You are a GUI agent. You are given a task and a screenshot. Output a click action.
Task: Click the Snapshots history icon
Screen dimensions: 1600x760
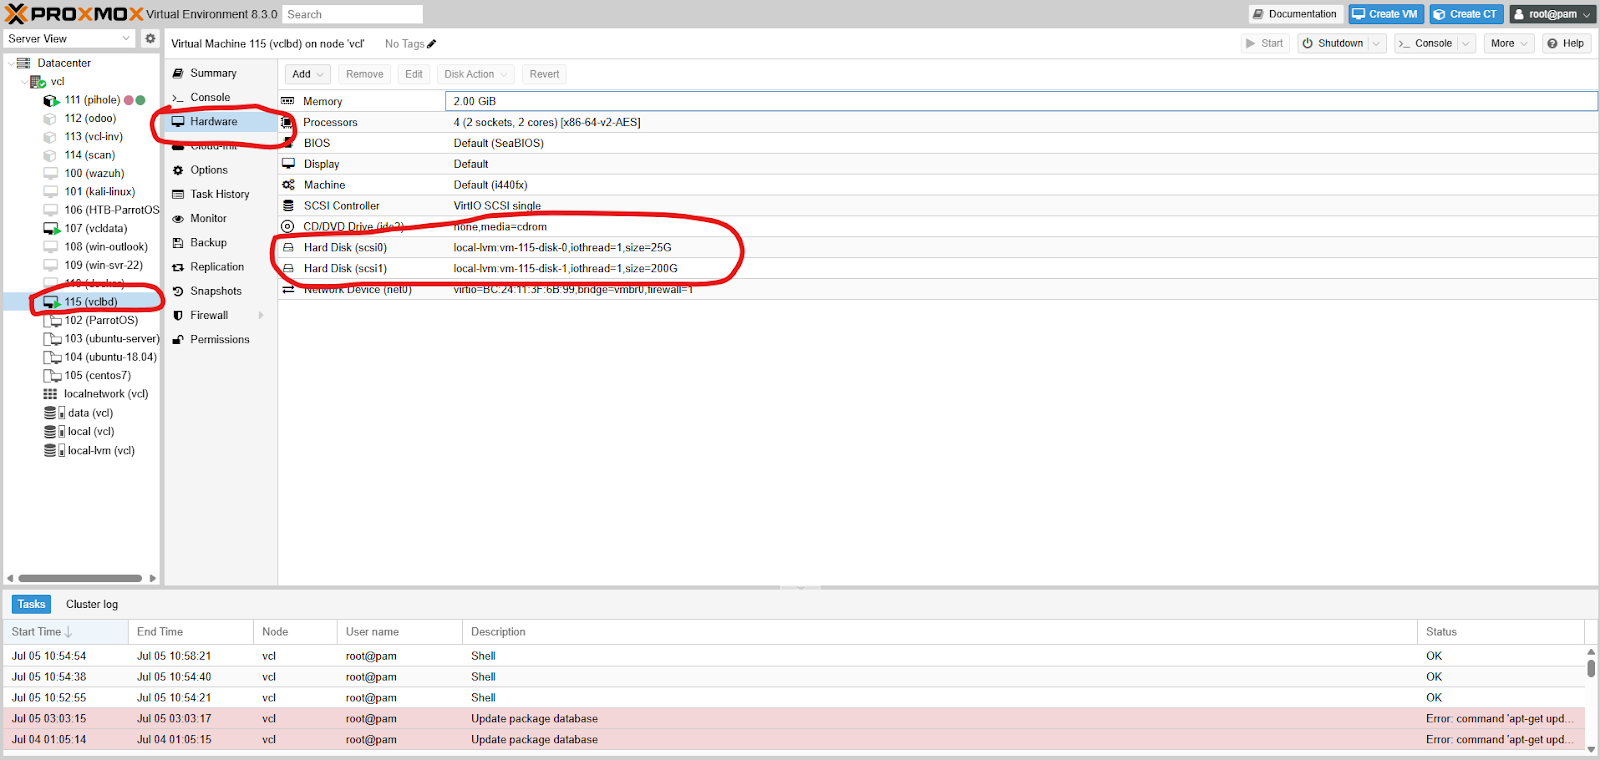tap(178, 291)
